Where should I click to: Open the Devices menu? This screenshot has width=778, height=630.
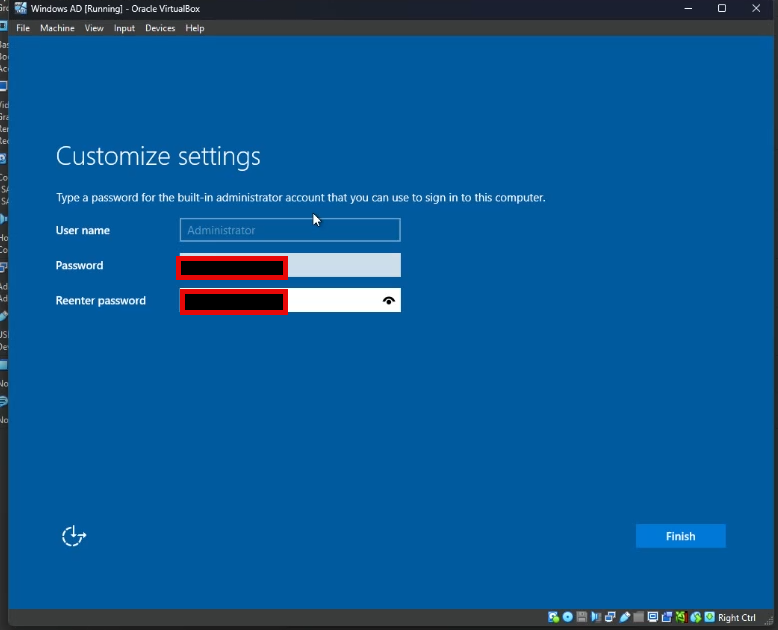point(160,28)
